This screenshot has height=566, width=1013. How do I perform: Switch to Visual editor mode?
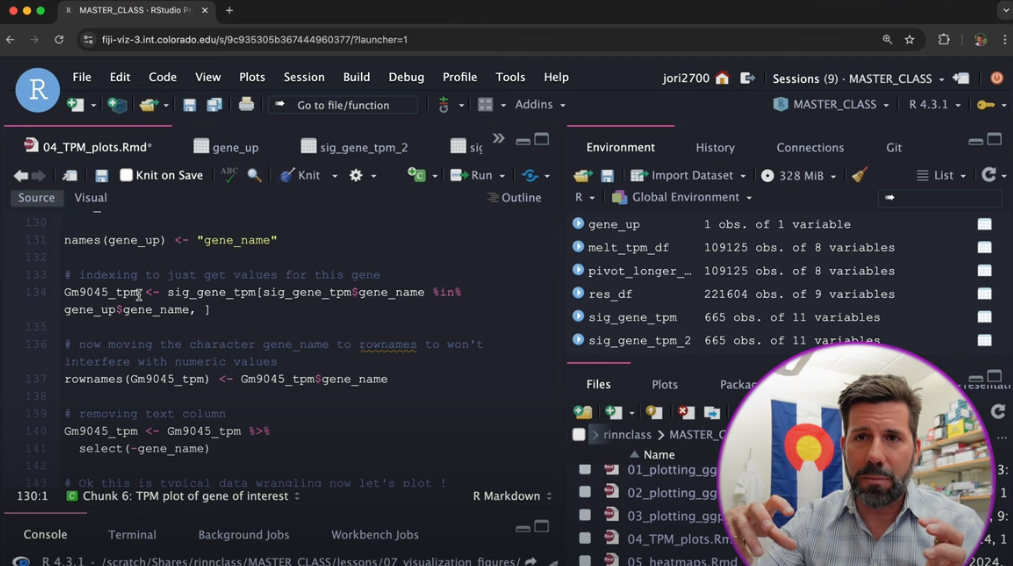90,198
